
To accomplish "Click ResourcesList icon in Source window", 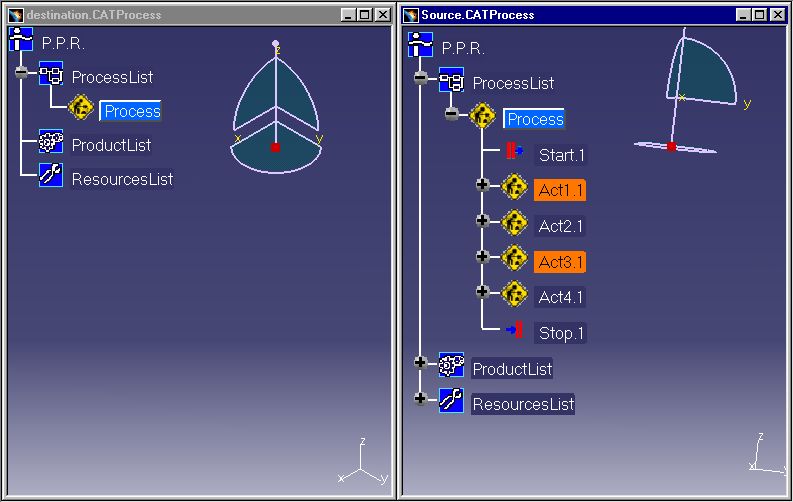I will 452,402.
